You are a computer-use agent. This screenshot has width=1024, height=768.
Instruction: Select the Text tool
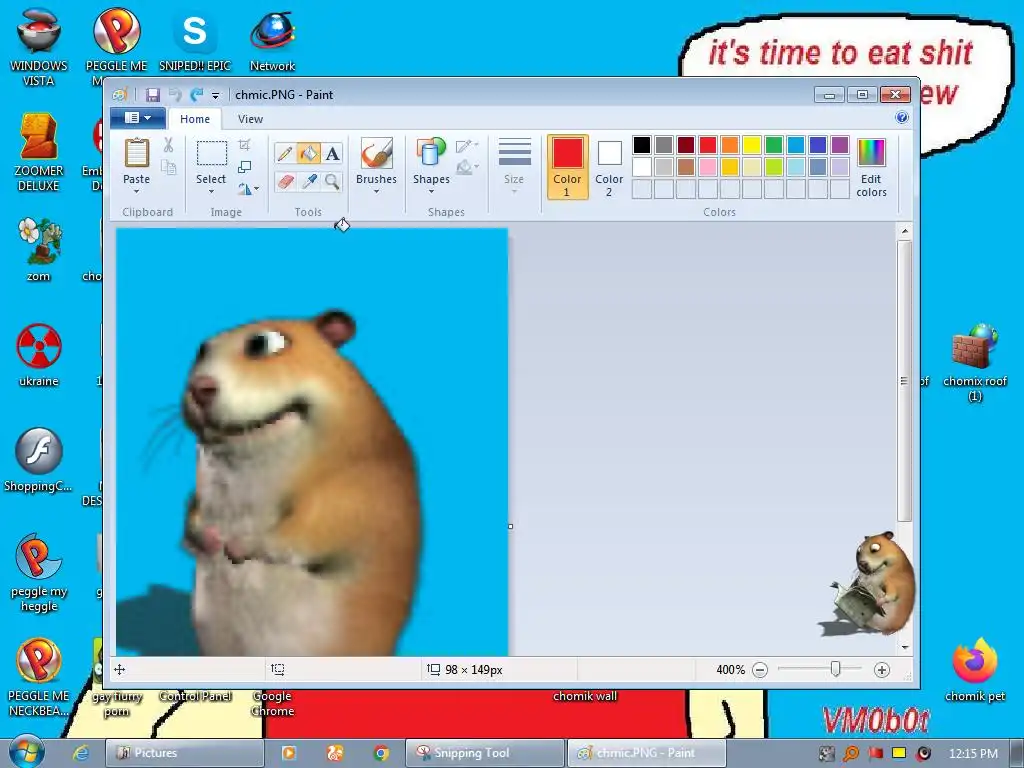point(332,154)
